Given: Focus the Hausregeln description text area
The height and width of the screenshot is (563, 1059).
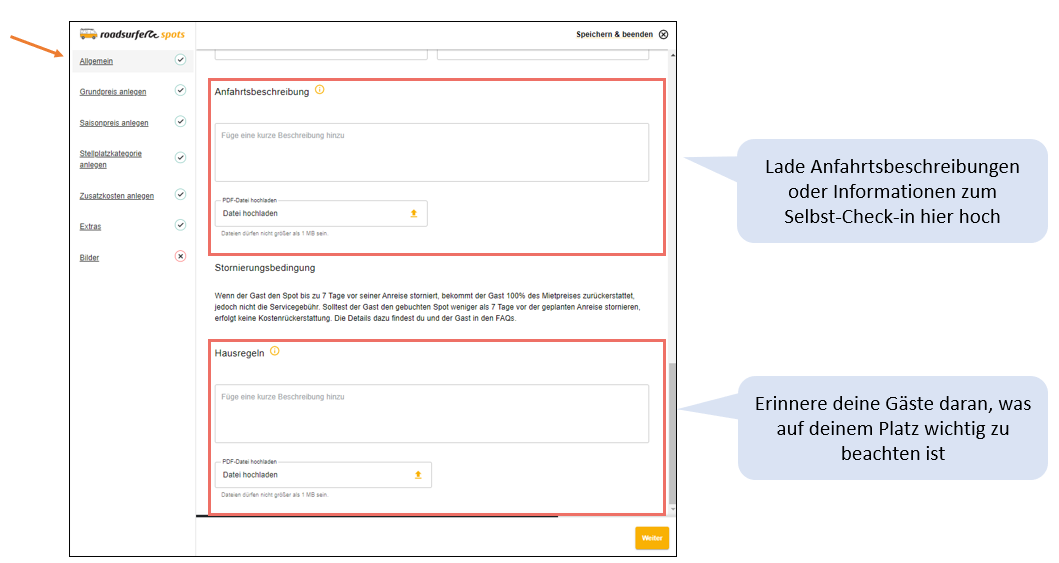Looking at the screenshot, I should (432, 414).
